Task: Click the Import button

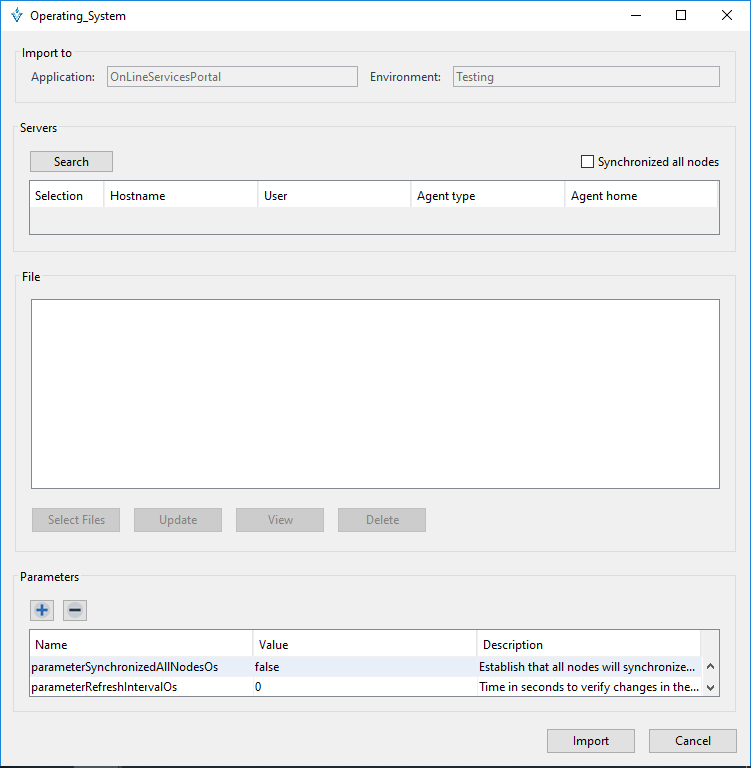Action: (590, 741)
